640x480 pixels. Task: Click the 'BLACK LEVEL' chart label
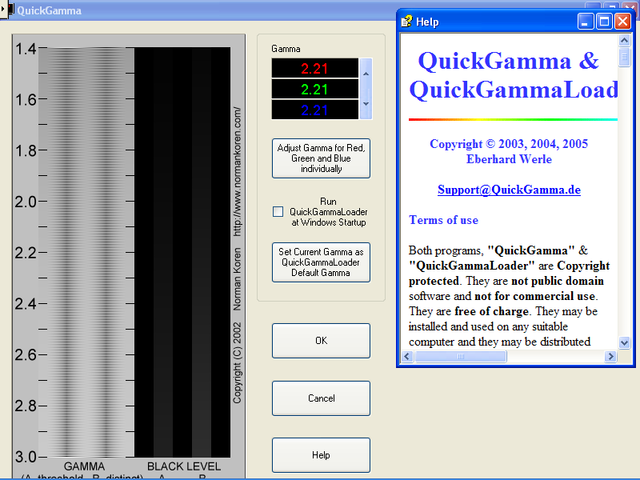[x=184, y=466]
